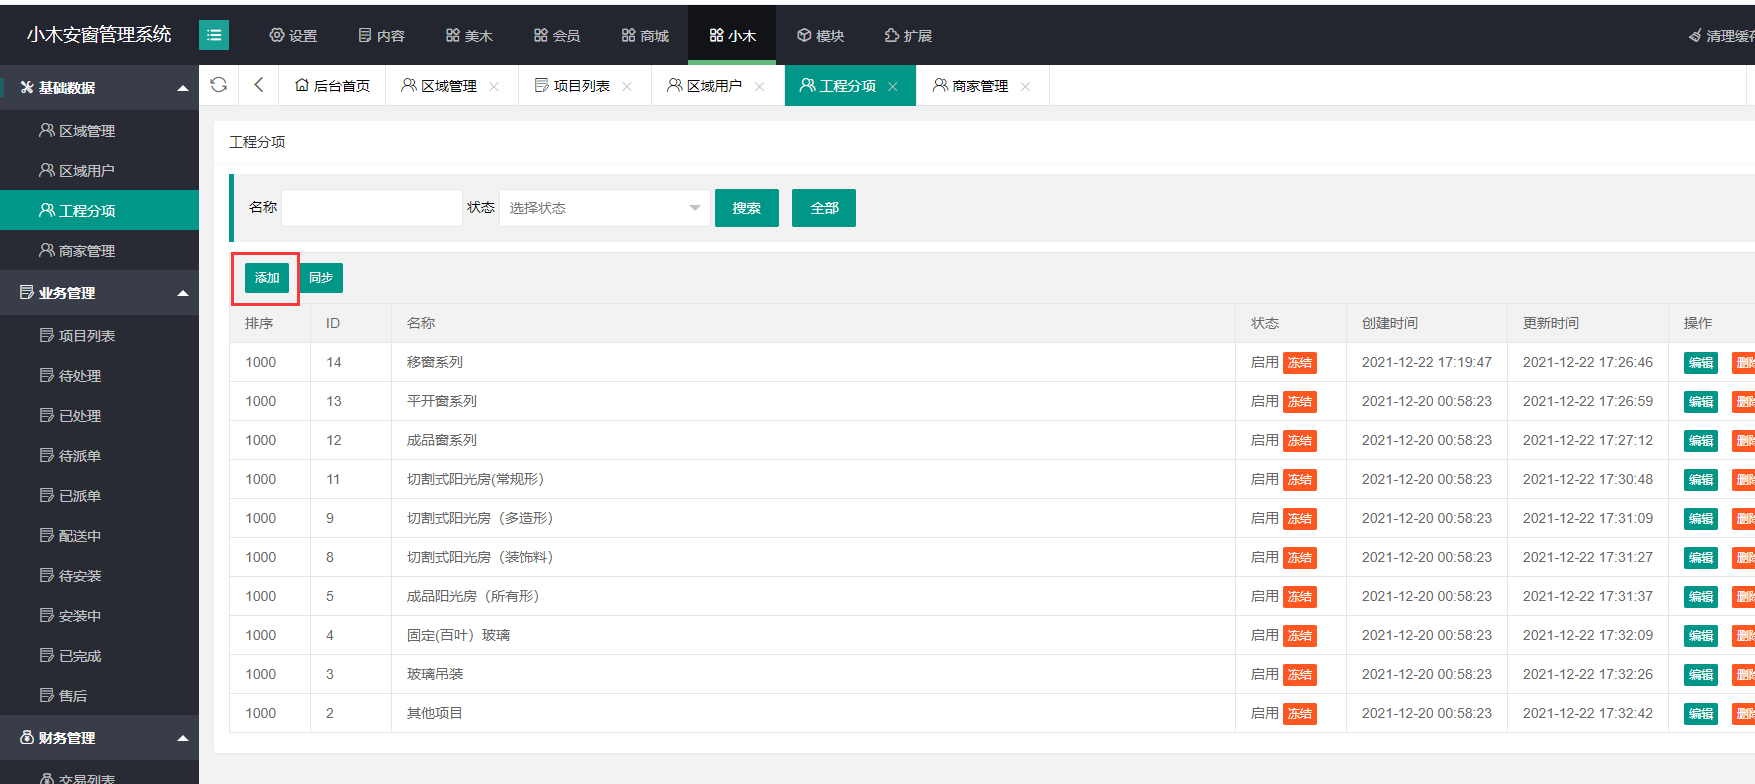
Task: Click 编辑 for 固定(百叶）玻璃 row
Action: [1701, 636]
